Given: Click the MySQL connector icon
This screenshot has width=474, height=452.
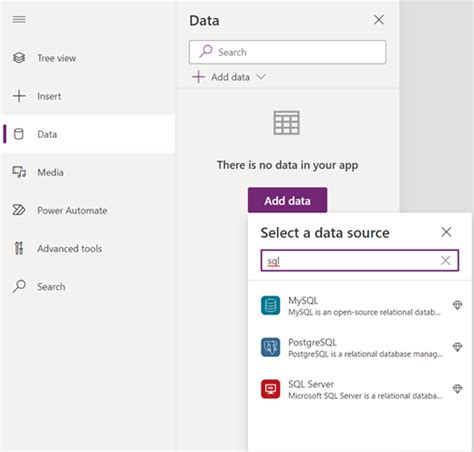Looking at the screenshot, I should [x=270, y=305].
